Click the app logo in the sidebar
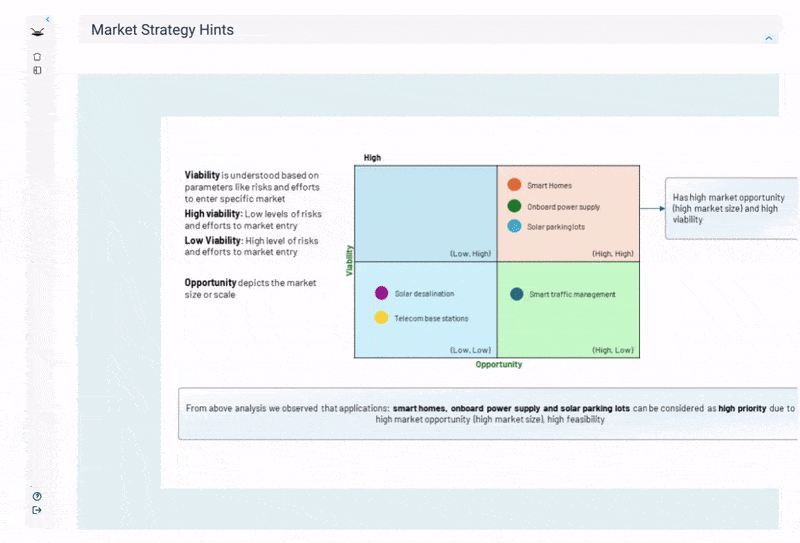 [37, 31]
